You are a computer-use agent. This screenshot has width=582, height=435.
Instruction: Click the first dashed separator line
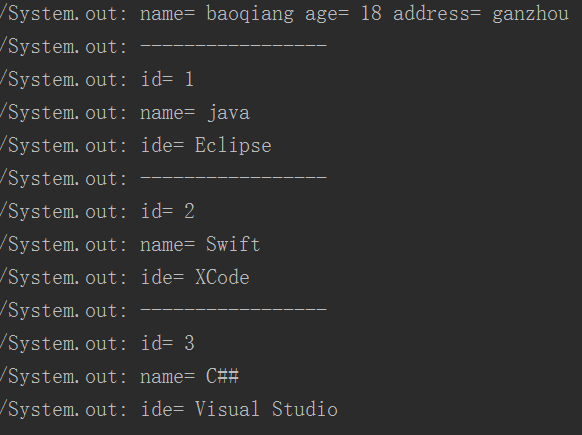coord(163,47)
